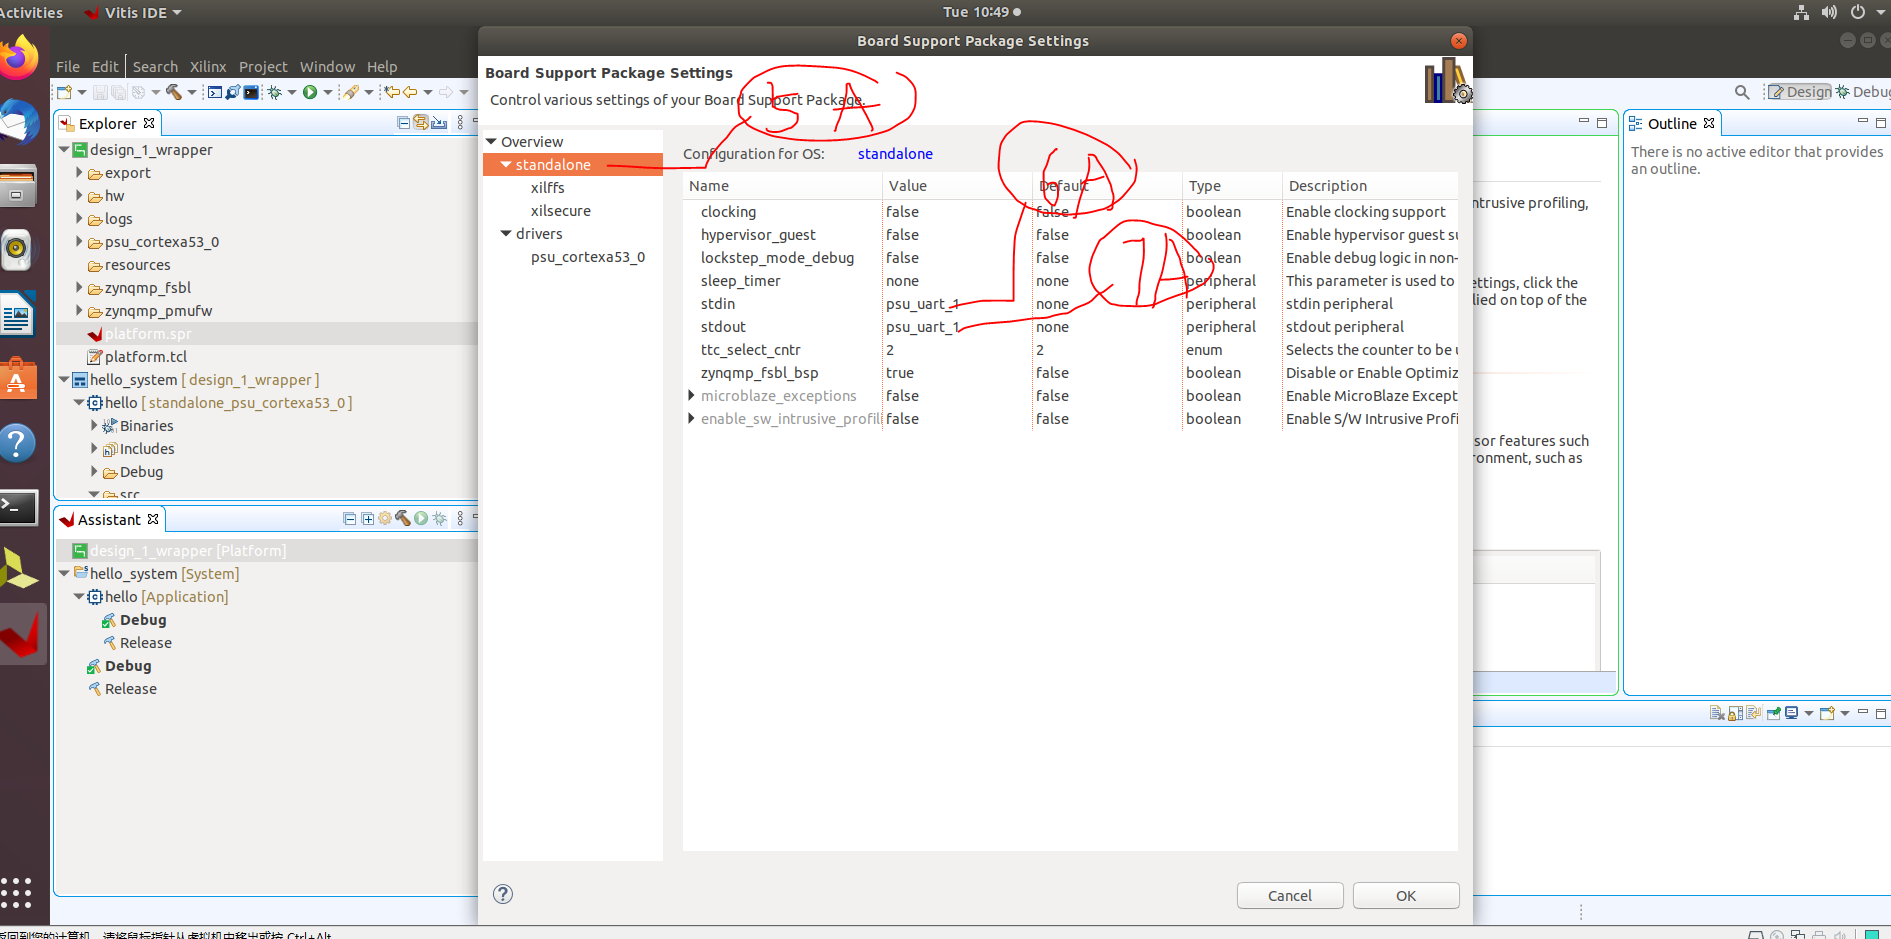
Task: Collapse the Overview tree node in dialog
Action: [x=491, y=142]
